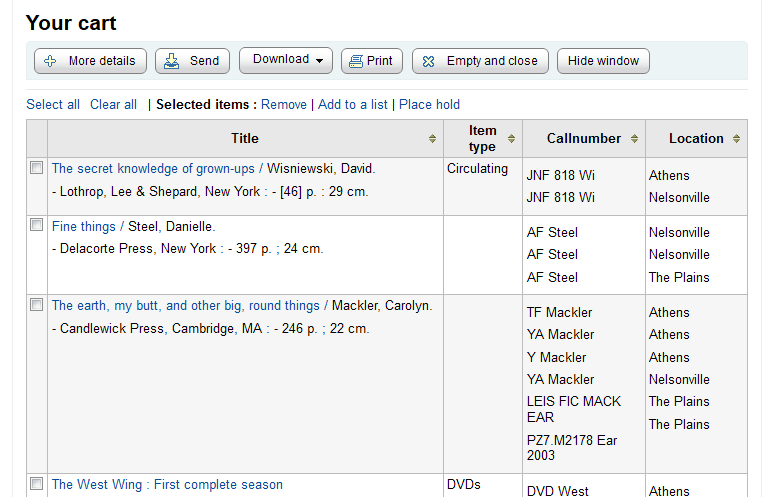Click Place hold for selected items
This screenshot has height=497, width=769.
[429, 104]
